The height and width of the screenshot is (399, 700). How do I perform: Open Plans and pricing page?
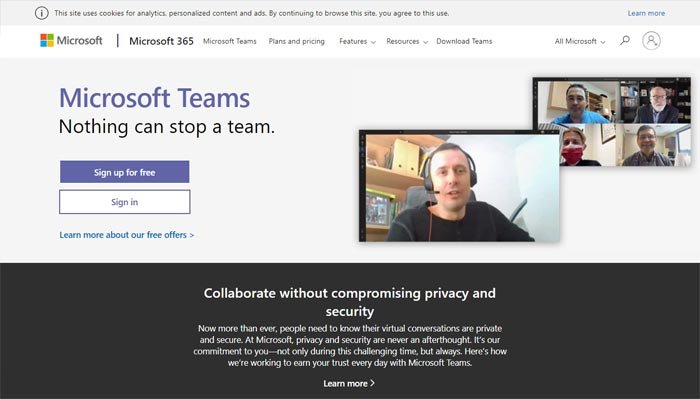click(x=296, y=41)
